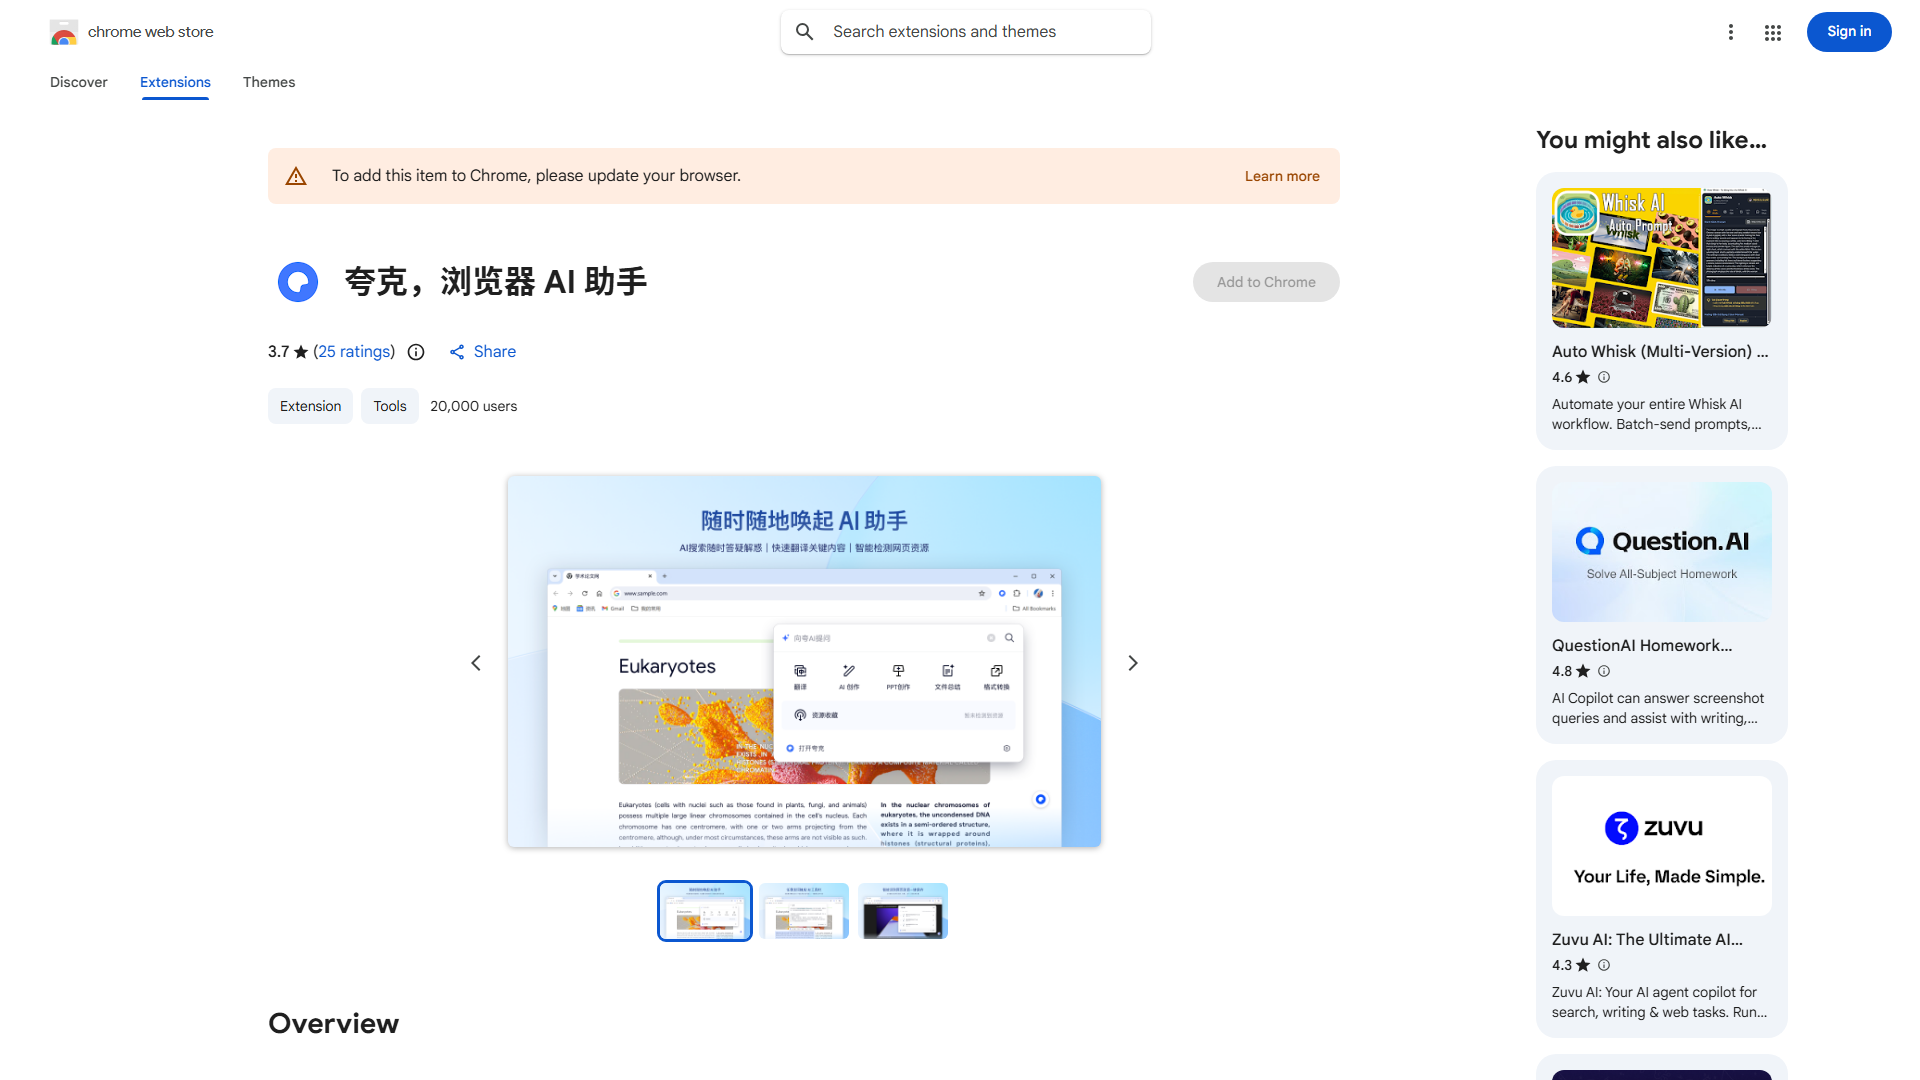Screen dimensions: 1920x1080
Task: Click the search magnifier icon
Action: point(805,31)
